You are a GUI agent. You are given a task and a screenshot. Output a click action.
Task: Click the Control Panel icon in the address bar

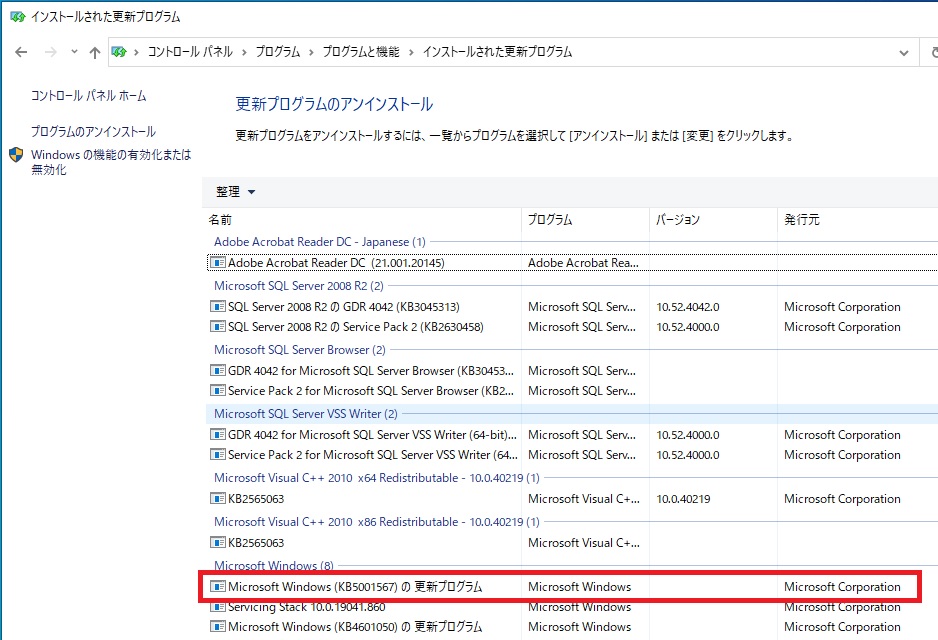(x=120, y=52)
